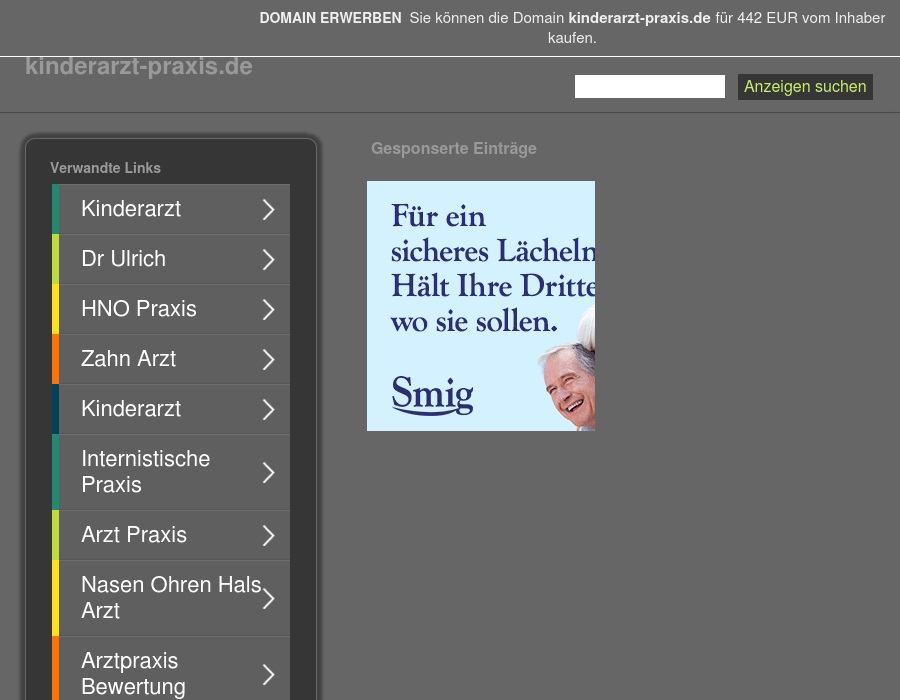Select the Internistische Praxis link text
Image resolution: width=900 pixels, height=700 pixels.
coord(145,472)
